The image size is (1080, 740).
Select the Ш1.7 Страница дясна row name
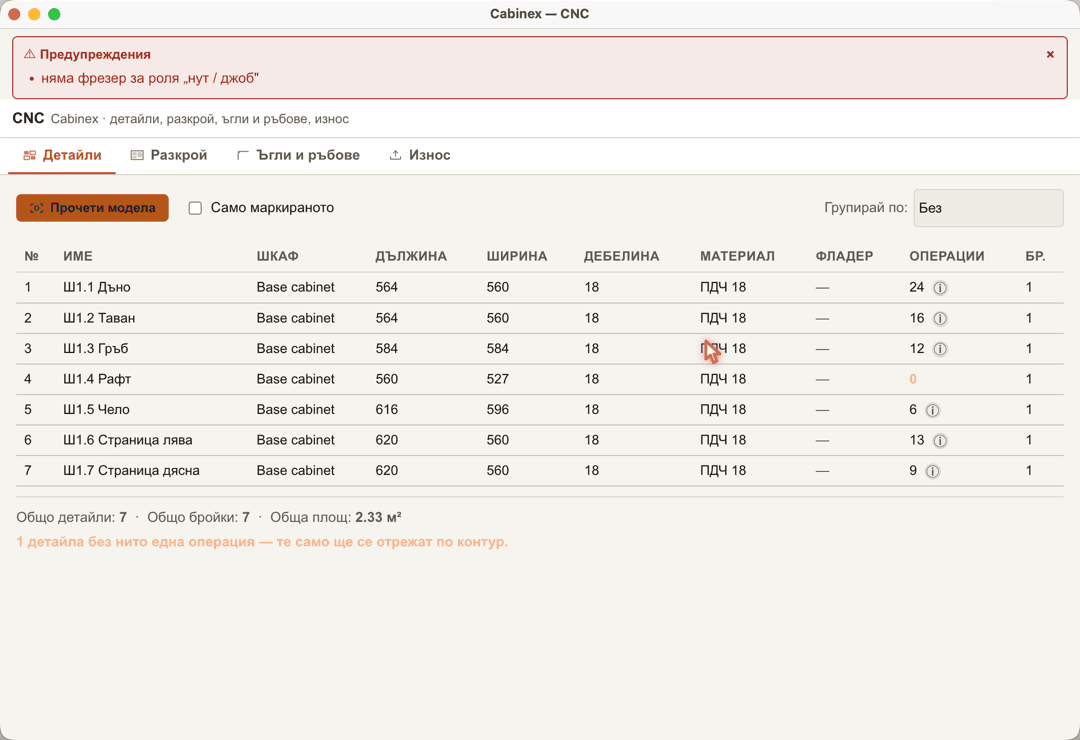pos(131,471)
